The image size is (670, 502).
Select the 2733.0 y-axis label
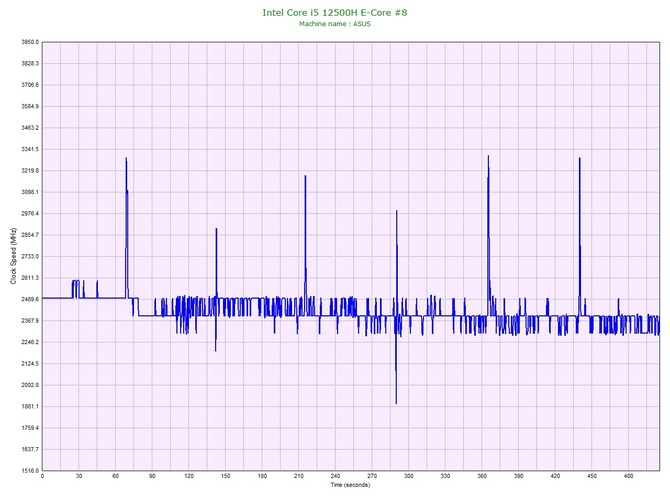click(30, 256)
